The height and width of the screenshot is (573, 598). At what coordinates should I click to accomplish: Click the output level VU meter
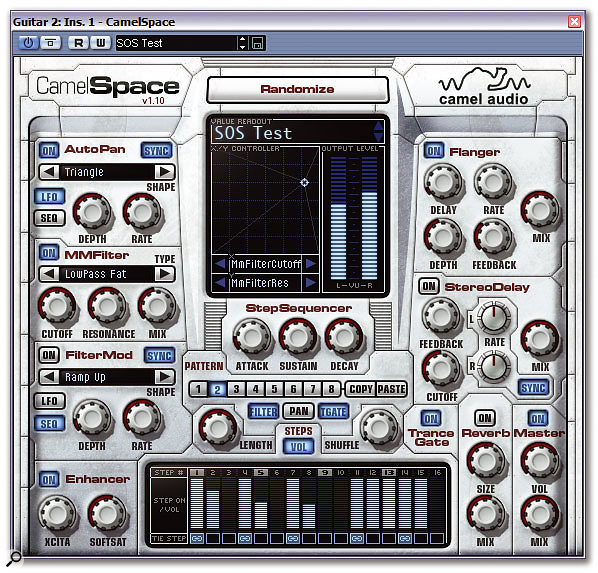click(354, 219)
